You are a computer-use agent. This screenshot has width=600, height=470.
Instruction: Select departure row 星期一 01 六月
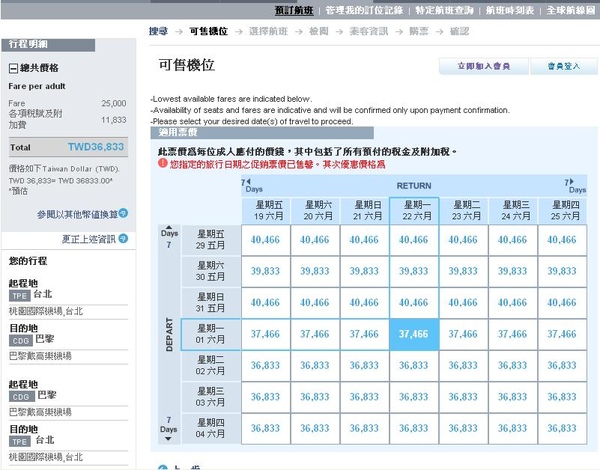(x=211, y=334)
